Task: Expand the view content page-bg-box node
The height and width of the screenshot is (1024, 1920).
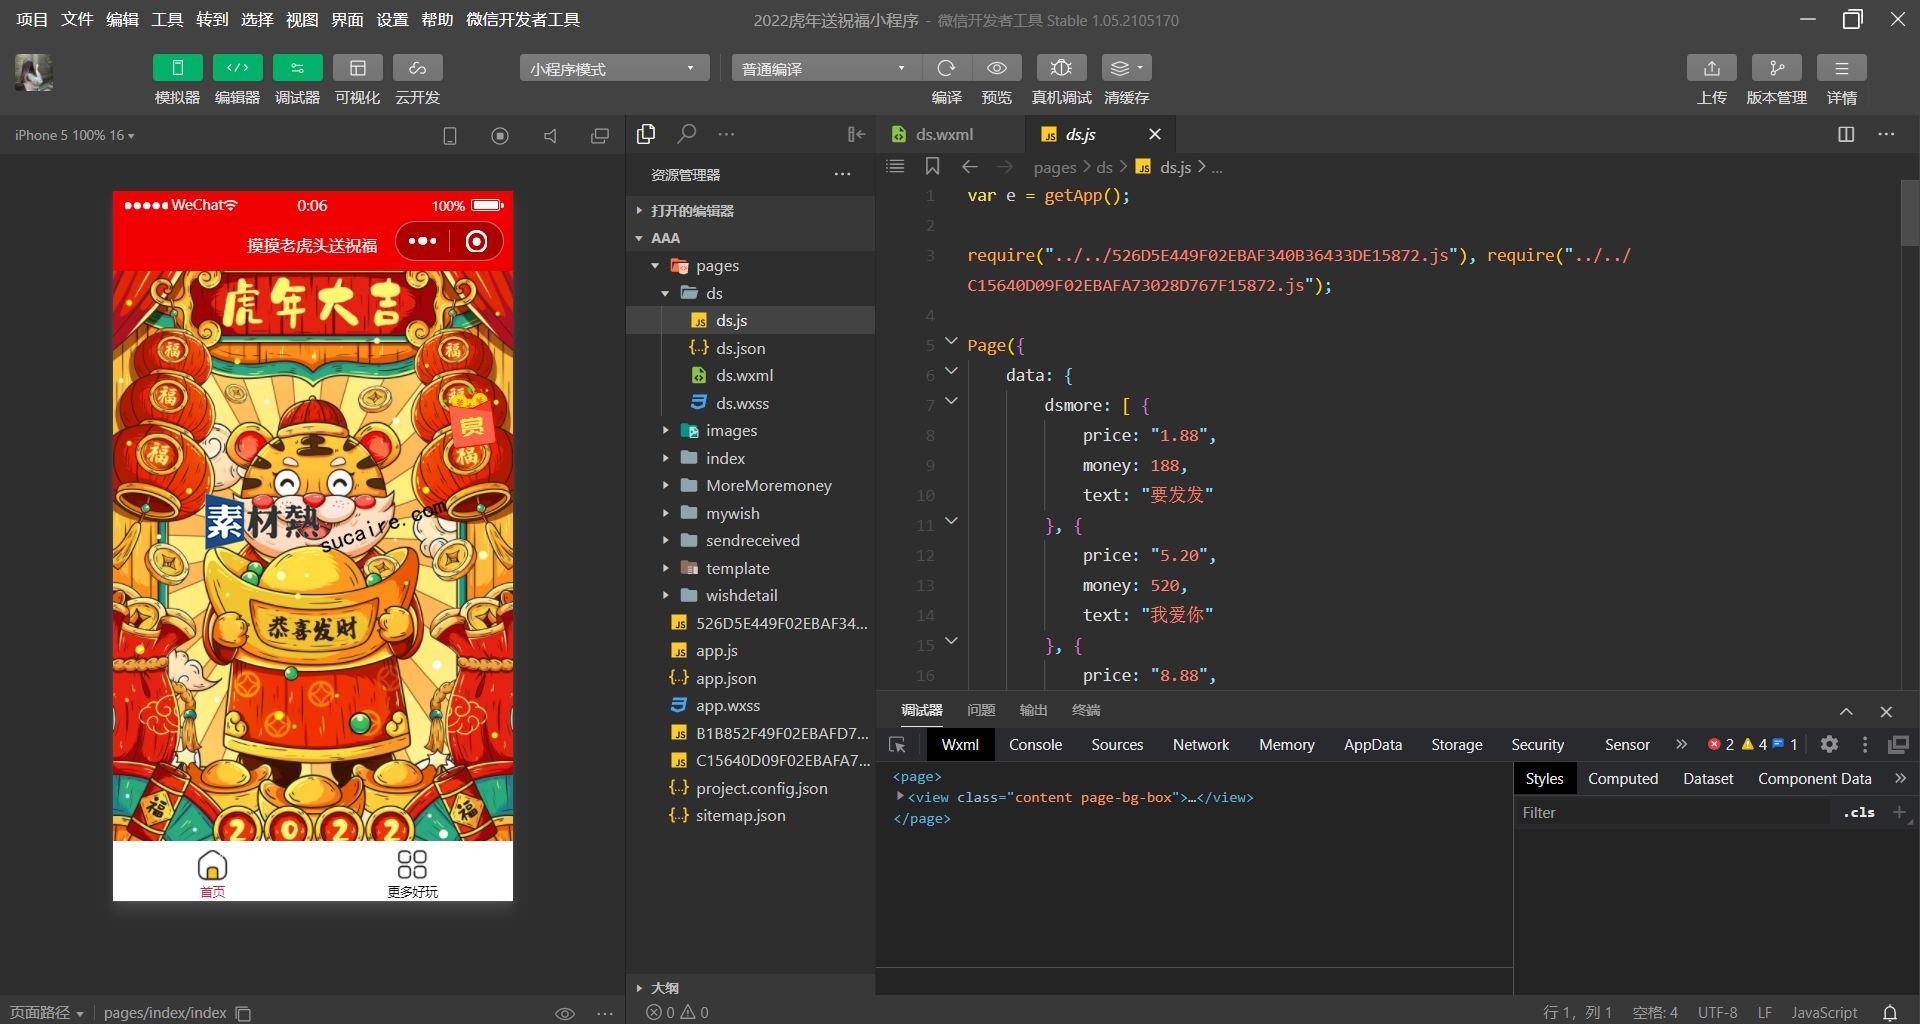Action: (x=900, y=796)
